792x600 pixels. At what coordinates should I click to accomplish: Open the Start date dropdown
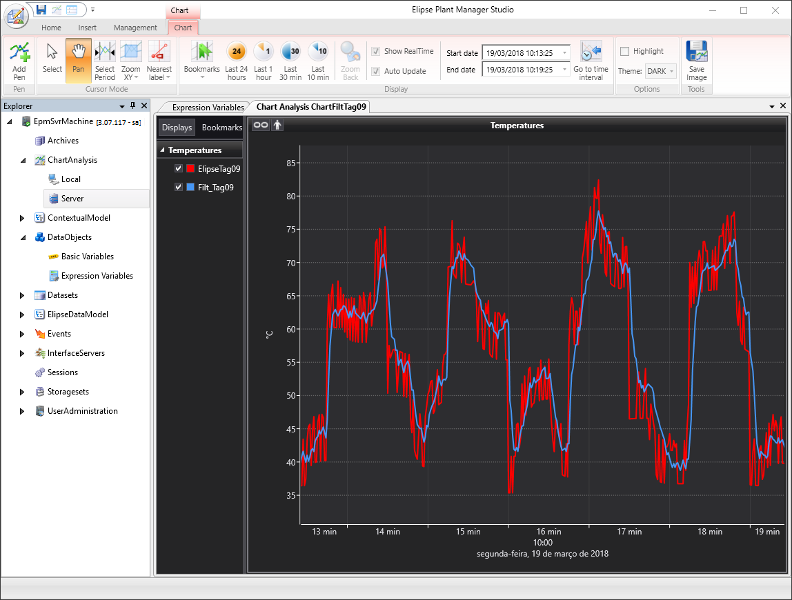[565, 53]
